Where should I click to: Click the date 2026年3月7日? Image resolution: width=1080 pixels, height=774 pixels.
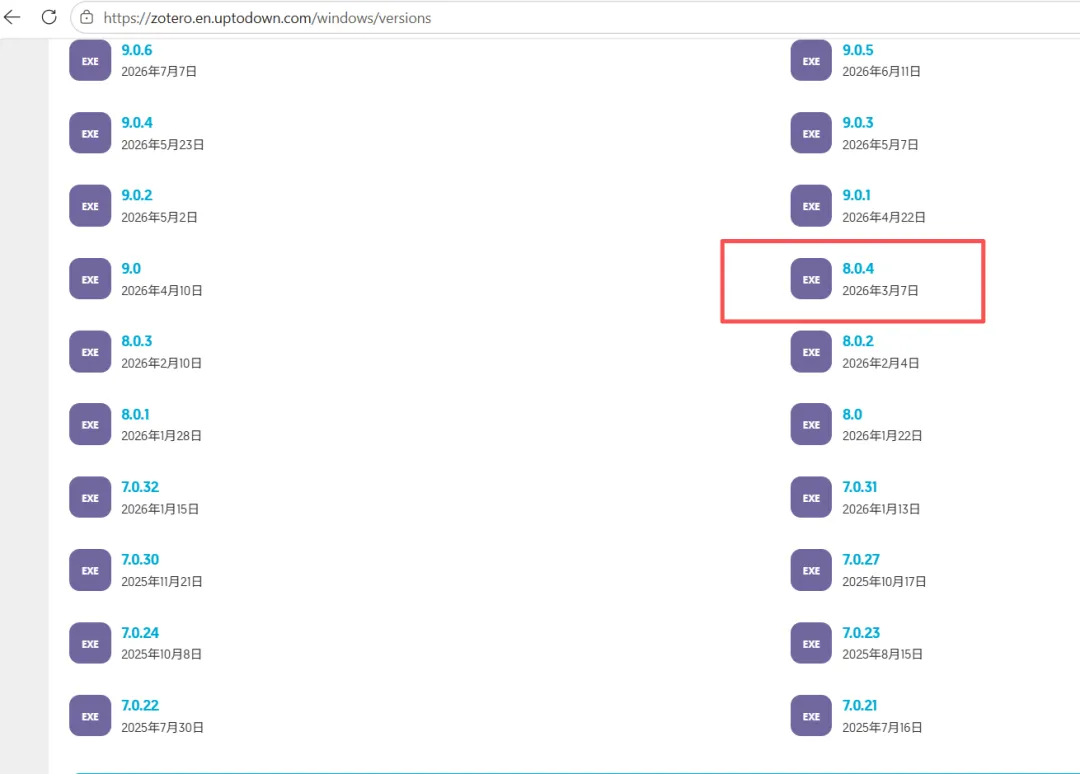tap(880, 291)
